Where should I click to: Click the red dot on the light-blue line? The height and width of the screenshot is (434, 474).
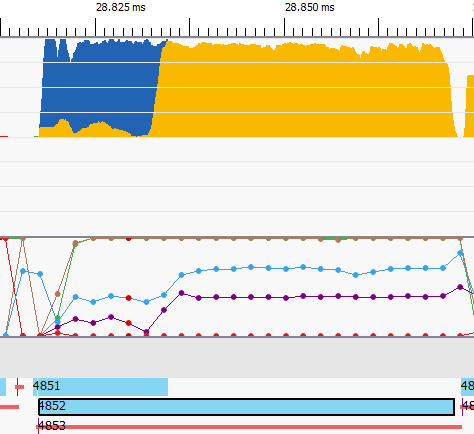coord(129,298)
